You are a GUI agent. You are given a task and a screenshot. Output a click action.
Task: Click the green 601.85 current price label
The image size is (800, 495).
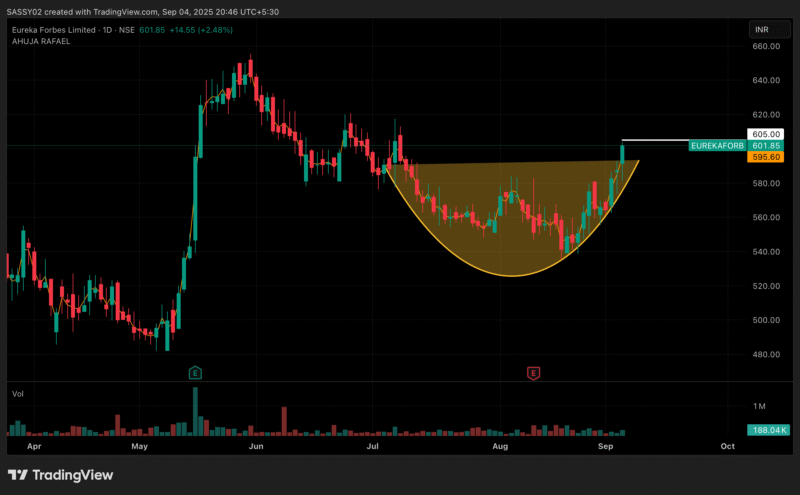point(766,146)
